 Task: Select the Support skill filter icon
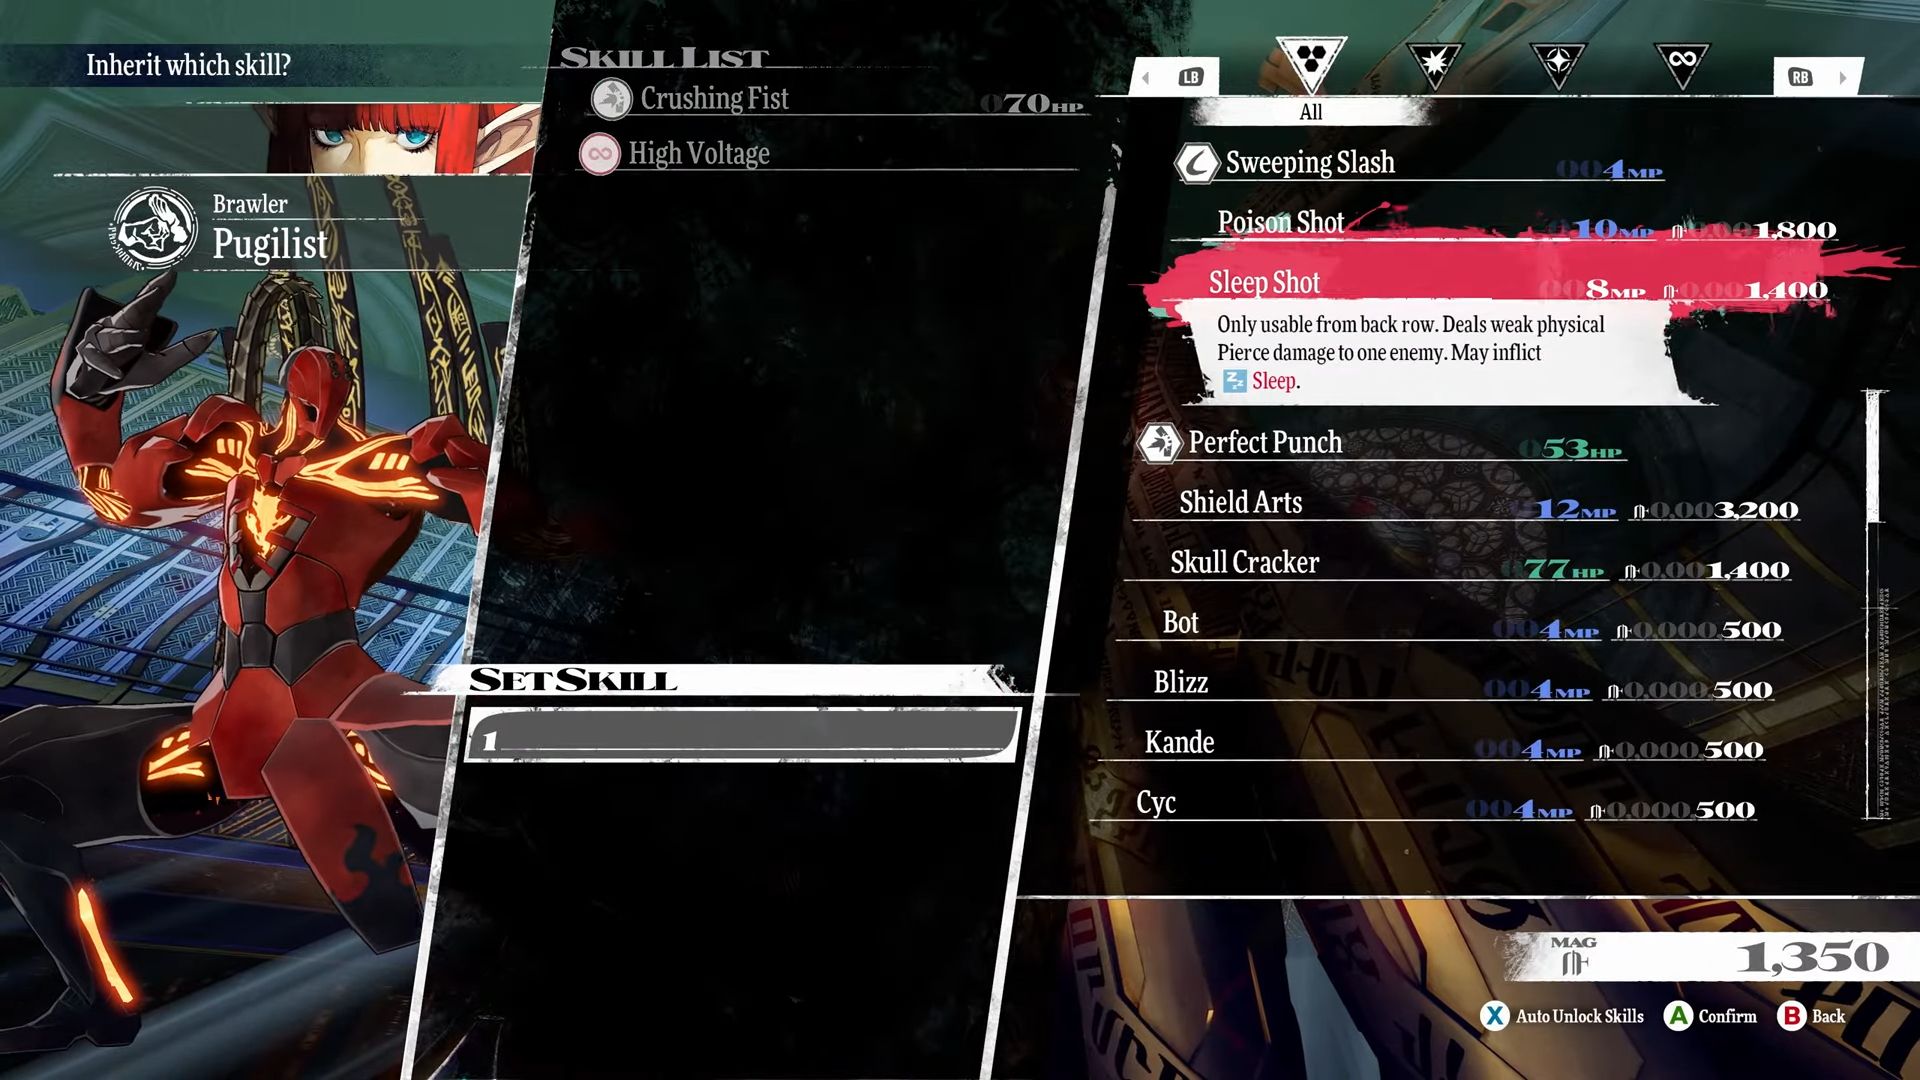coord(1560,59)
